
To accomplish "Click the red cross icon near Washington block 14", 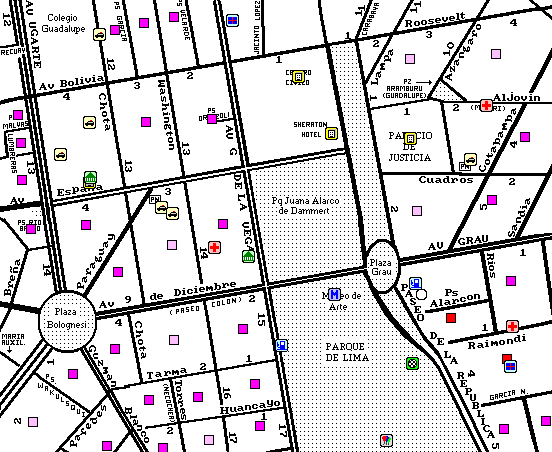I will click(214, 247).
